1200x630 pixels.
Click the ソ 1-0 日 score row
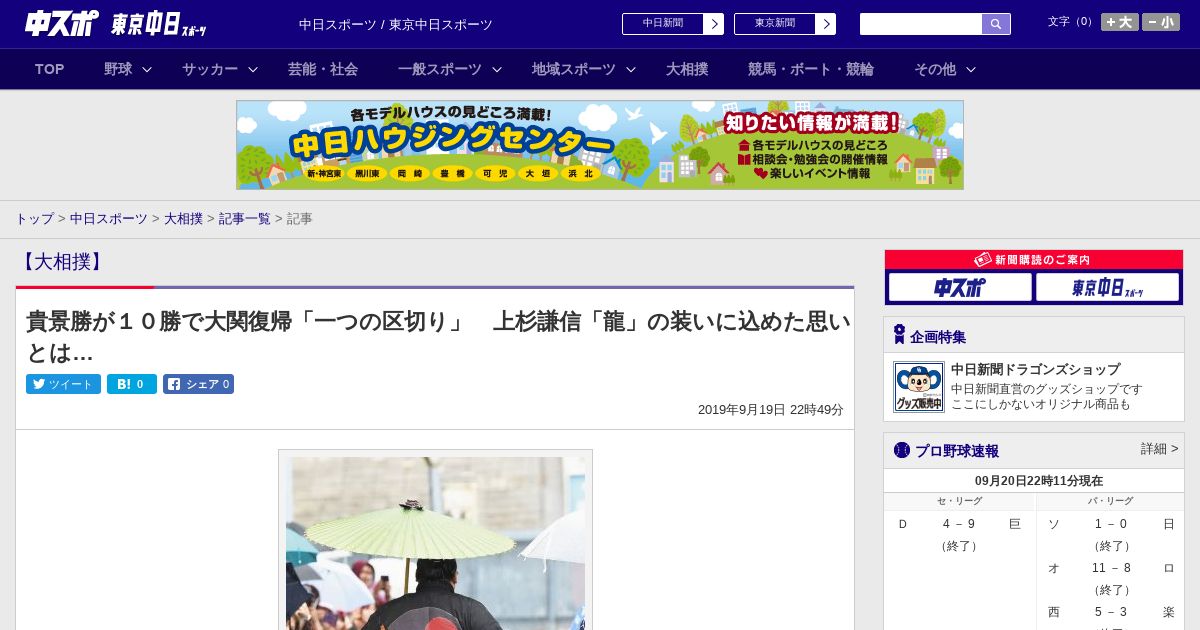point(1110,524)
